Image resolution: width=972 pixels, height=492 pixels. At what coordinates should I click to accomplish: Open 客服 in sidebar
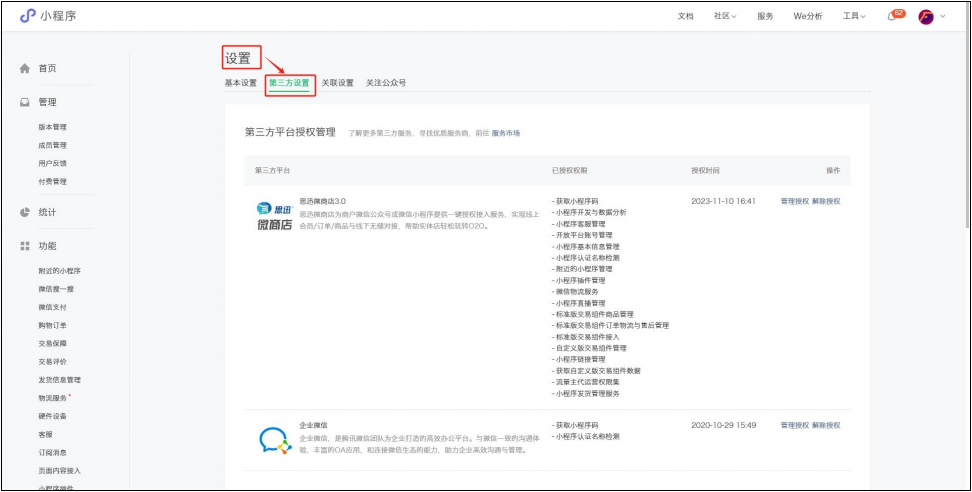click(x=45, y=434)
